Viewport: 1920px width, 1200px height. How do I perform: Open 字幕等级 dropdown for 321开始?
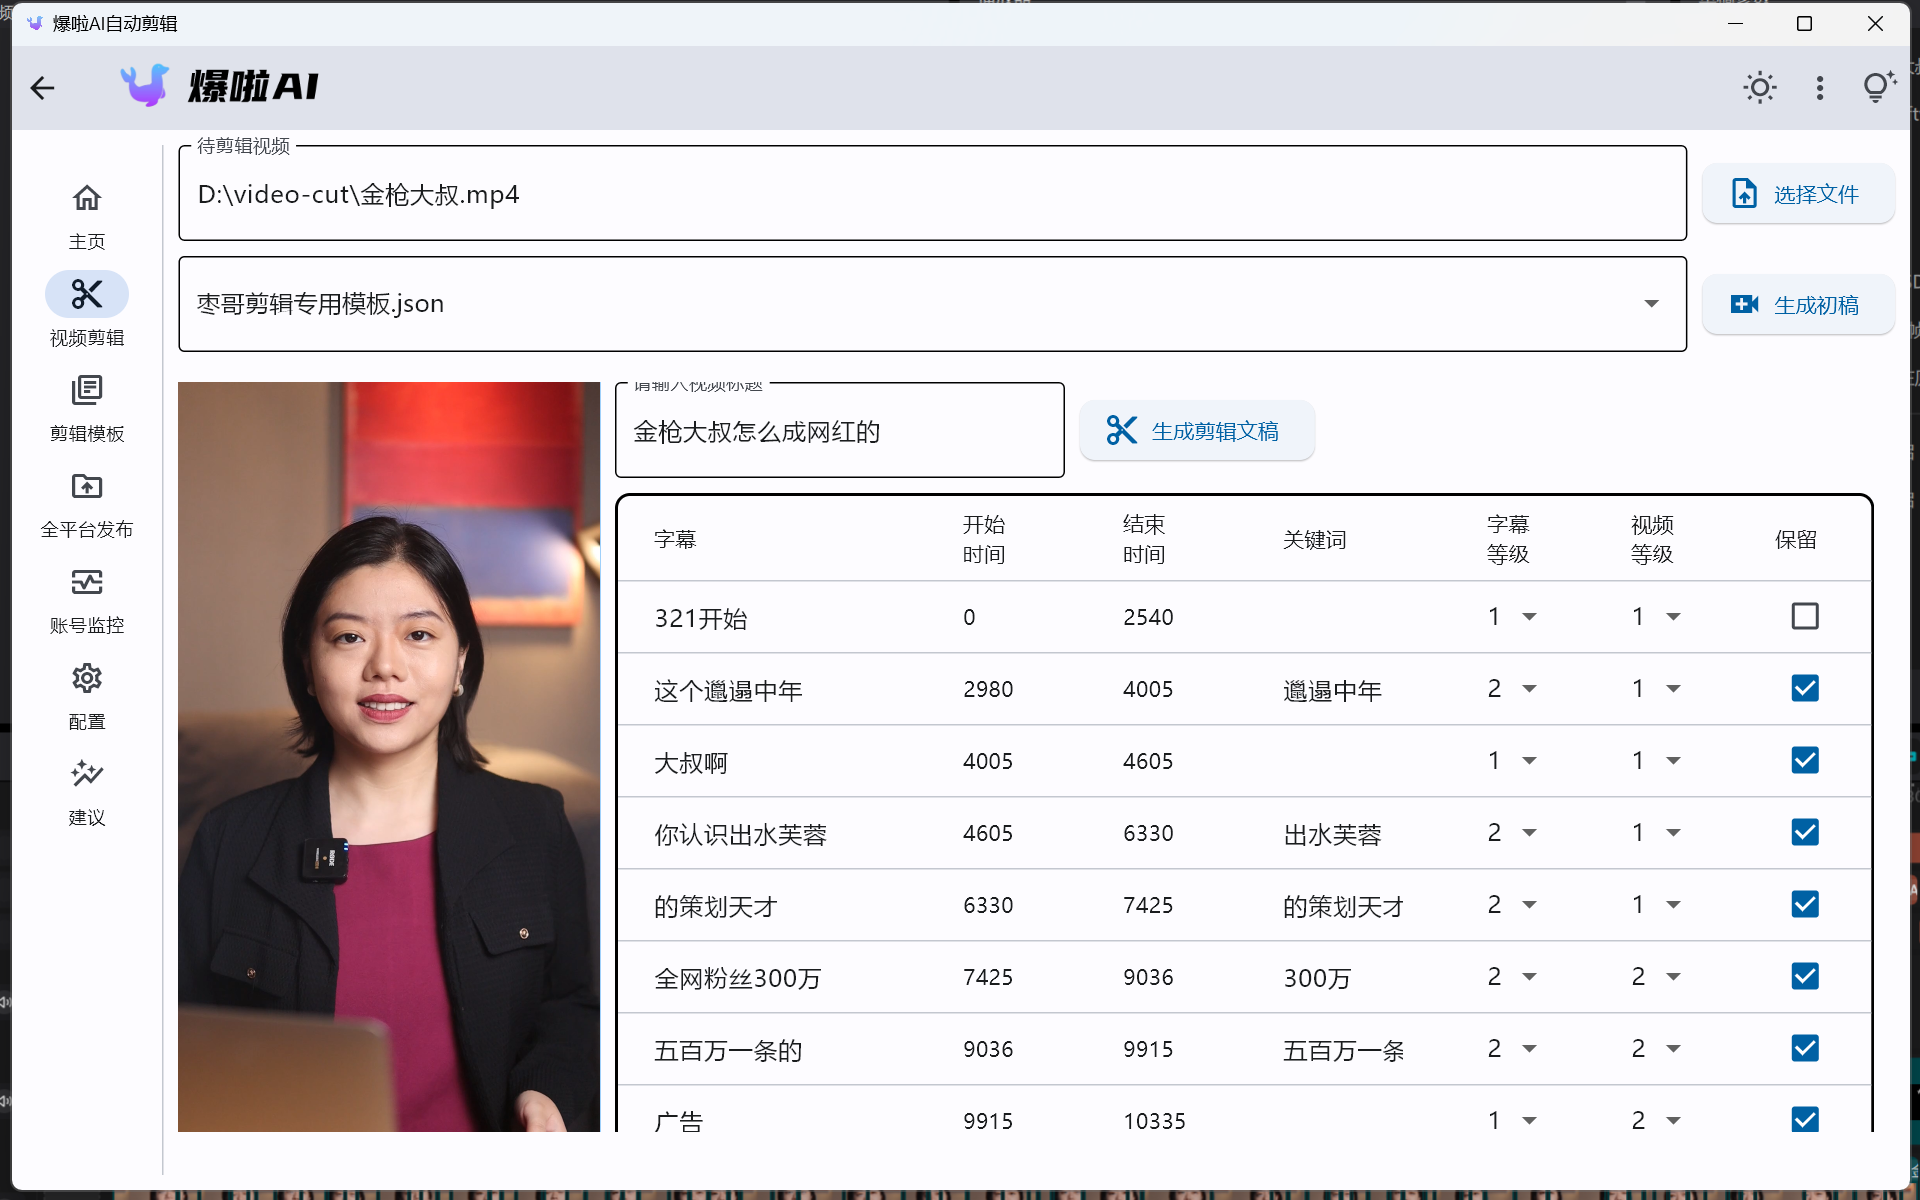[x=1512, y=617]
